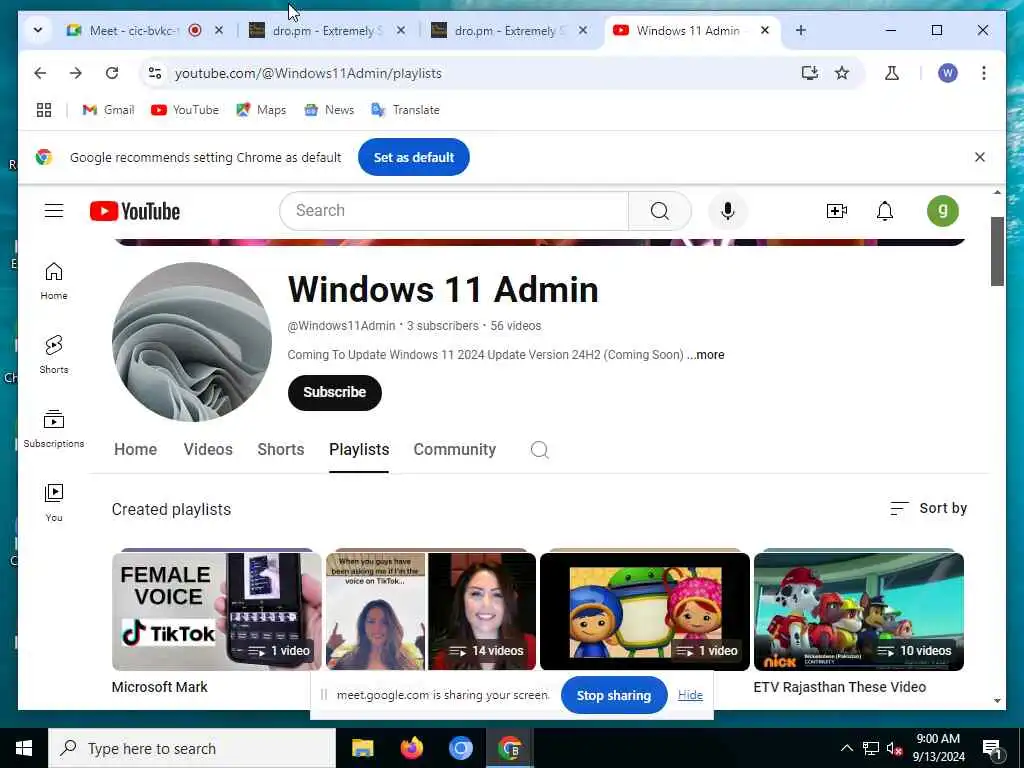The image size is (1024, 768).
Task: Bookmark this page with star icon
Action: 842,73
